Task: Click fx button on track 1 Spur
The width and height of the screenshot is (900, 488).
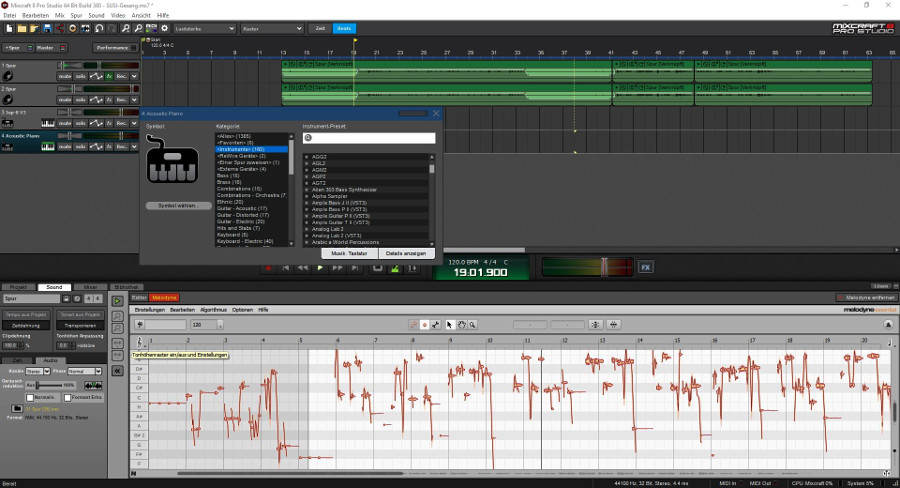Action: [x=109, y=76]
